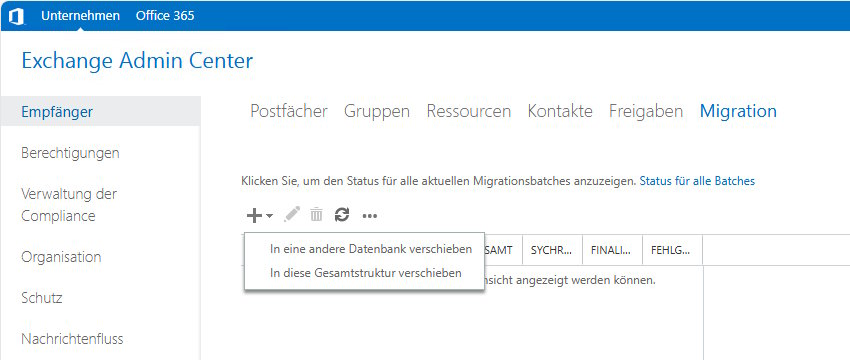Click the plus icon for new migration batch
Viewport: 850px width, 360px height.
tap(254, 216)
